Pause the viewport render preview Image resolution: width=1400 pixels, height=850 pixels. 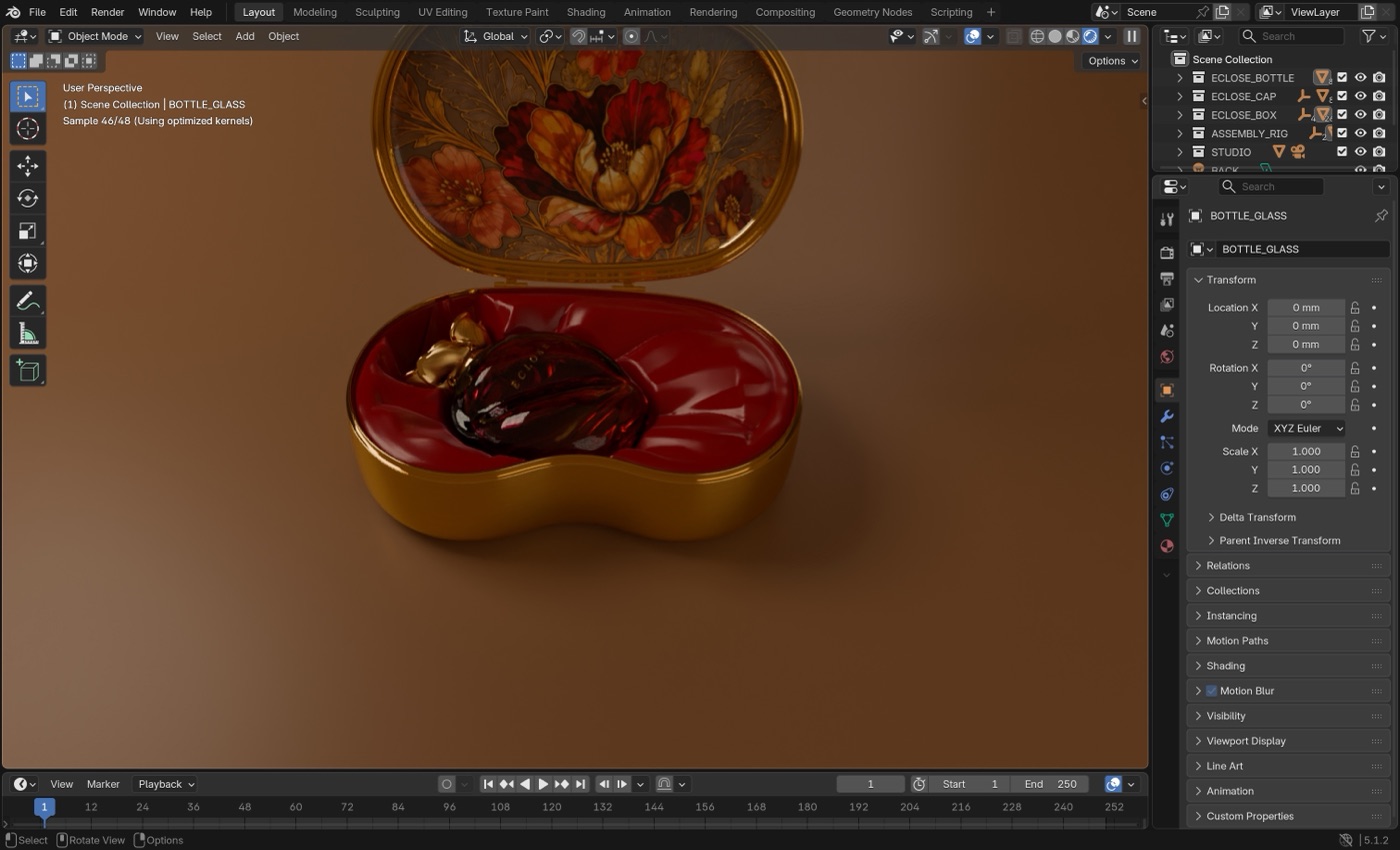pyautogui.click(x=1132, y=36)
